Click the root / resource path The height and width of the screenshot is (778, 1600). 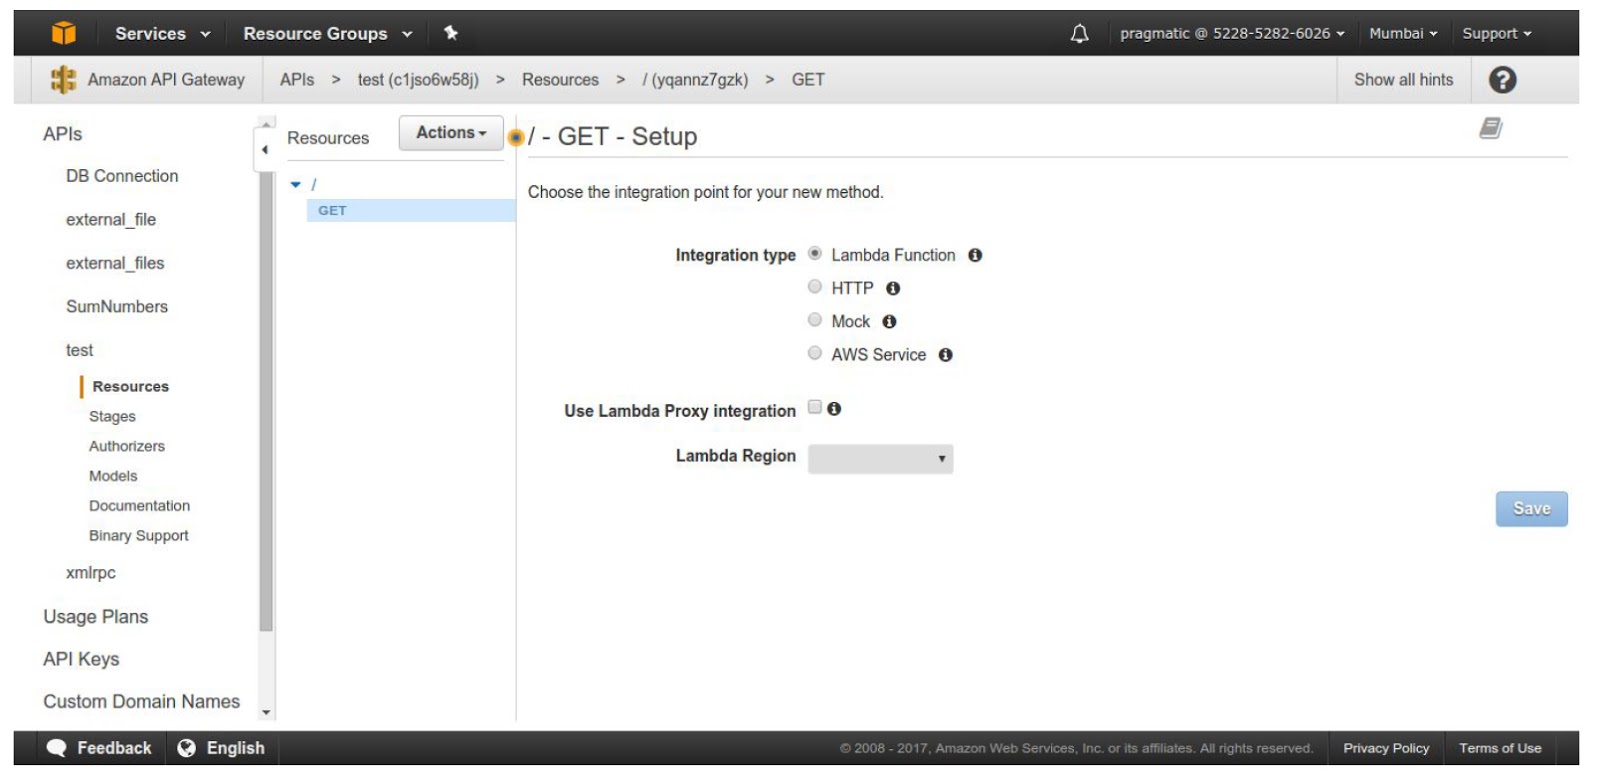pos(314,184)
